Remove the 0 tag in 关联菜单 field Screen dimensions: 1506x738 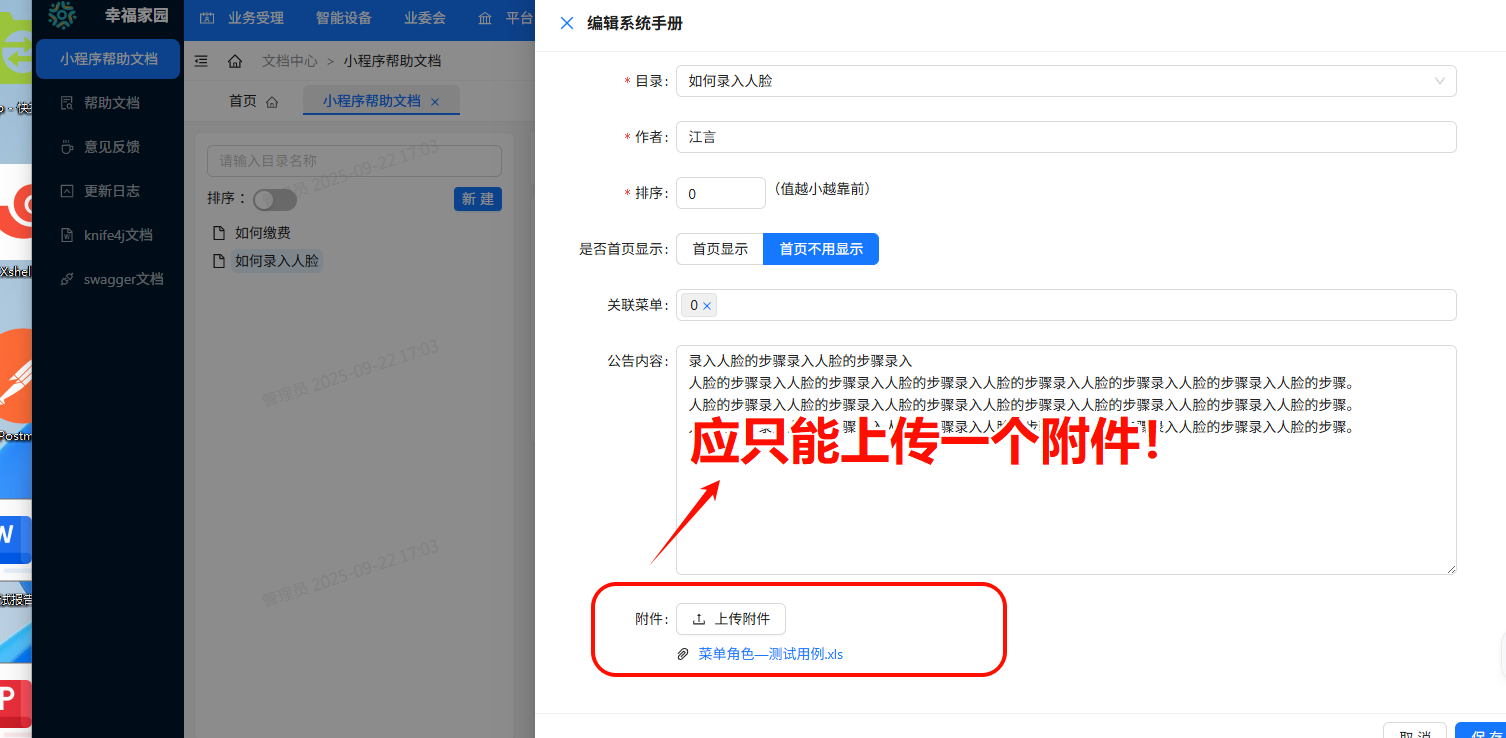[x=707, y=305]
